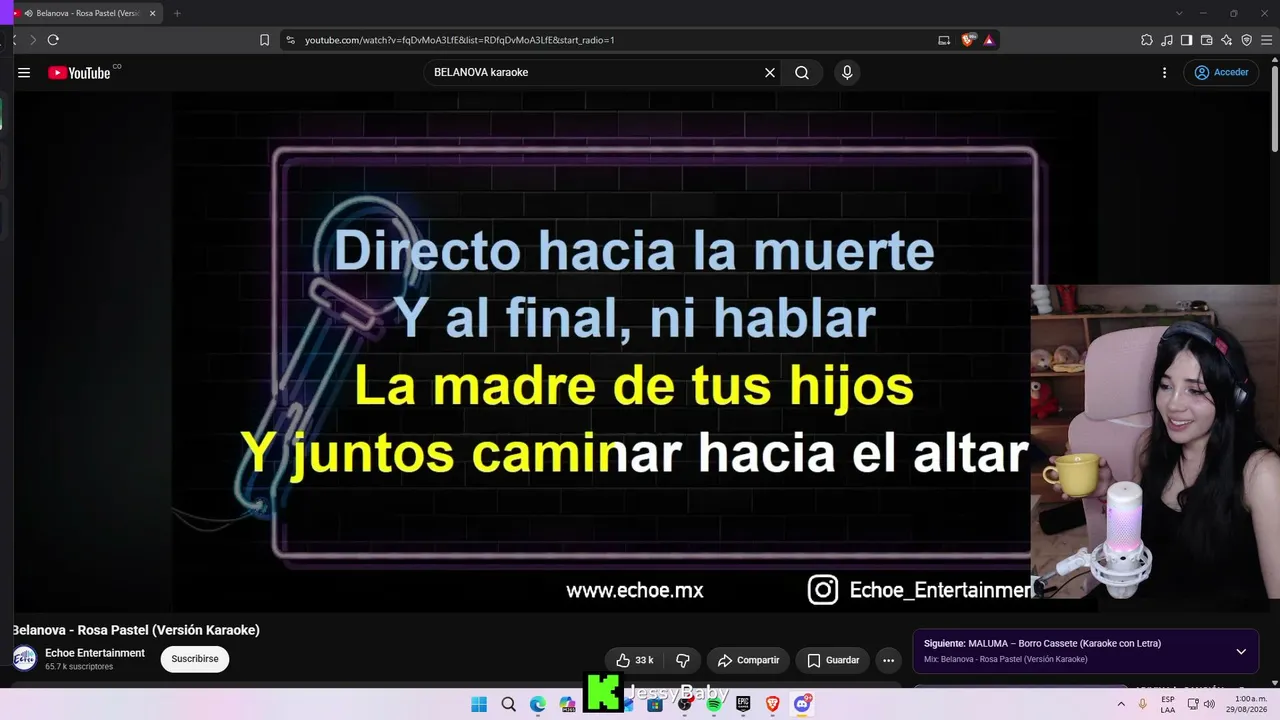Focus the youtube.com address bar URL

point(459,40)
